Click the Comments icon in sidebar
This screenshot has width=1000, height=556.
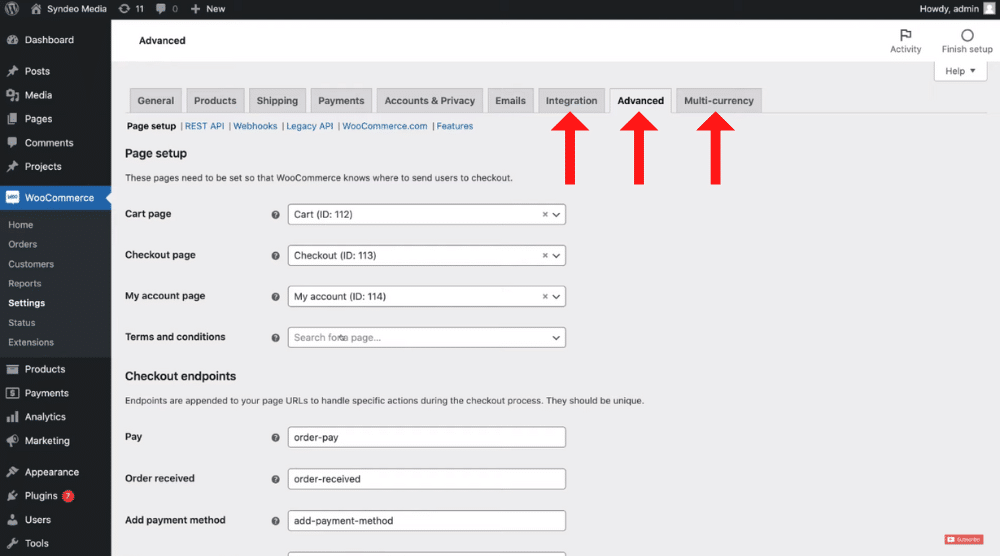tap(12, 143)
